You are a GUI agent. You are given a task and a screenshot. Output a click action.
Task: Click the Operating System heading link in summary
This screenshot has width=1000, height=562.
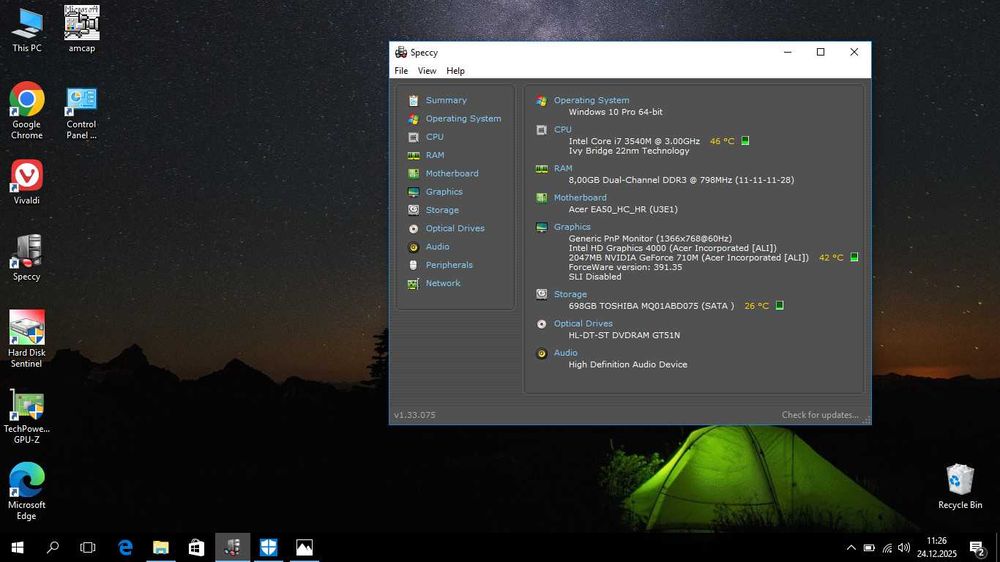point(591,100)
